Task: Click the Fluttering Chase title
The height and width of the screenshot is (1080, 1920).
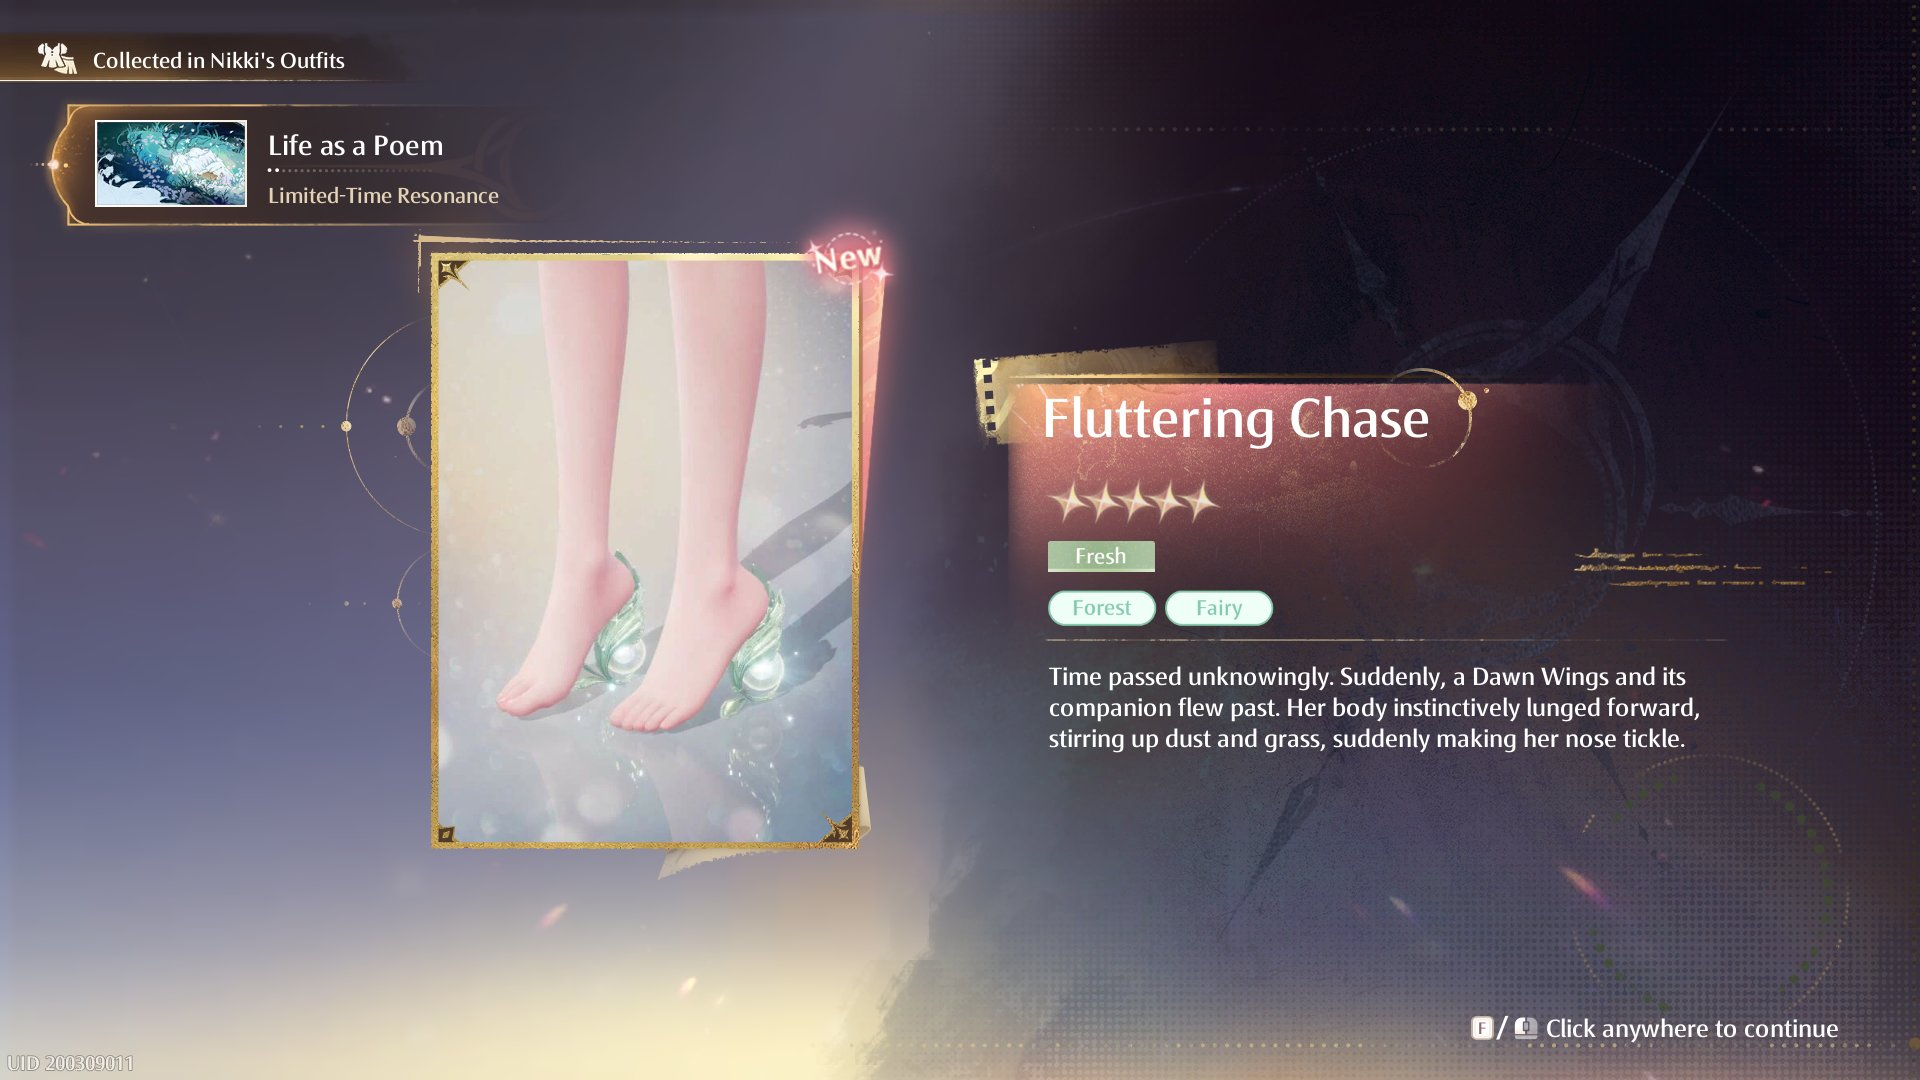Action: click(x=1236, y=418)
